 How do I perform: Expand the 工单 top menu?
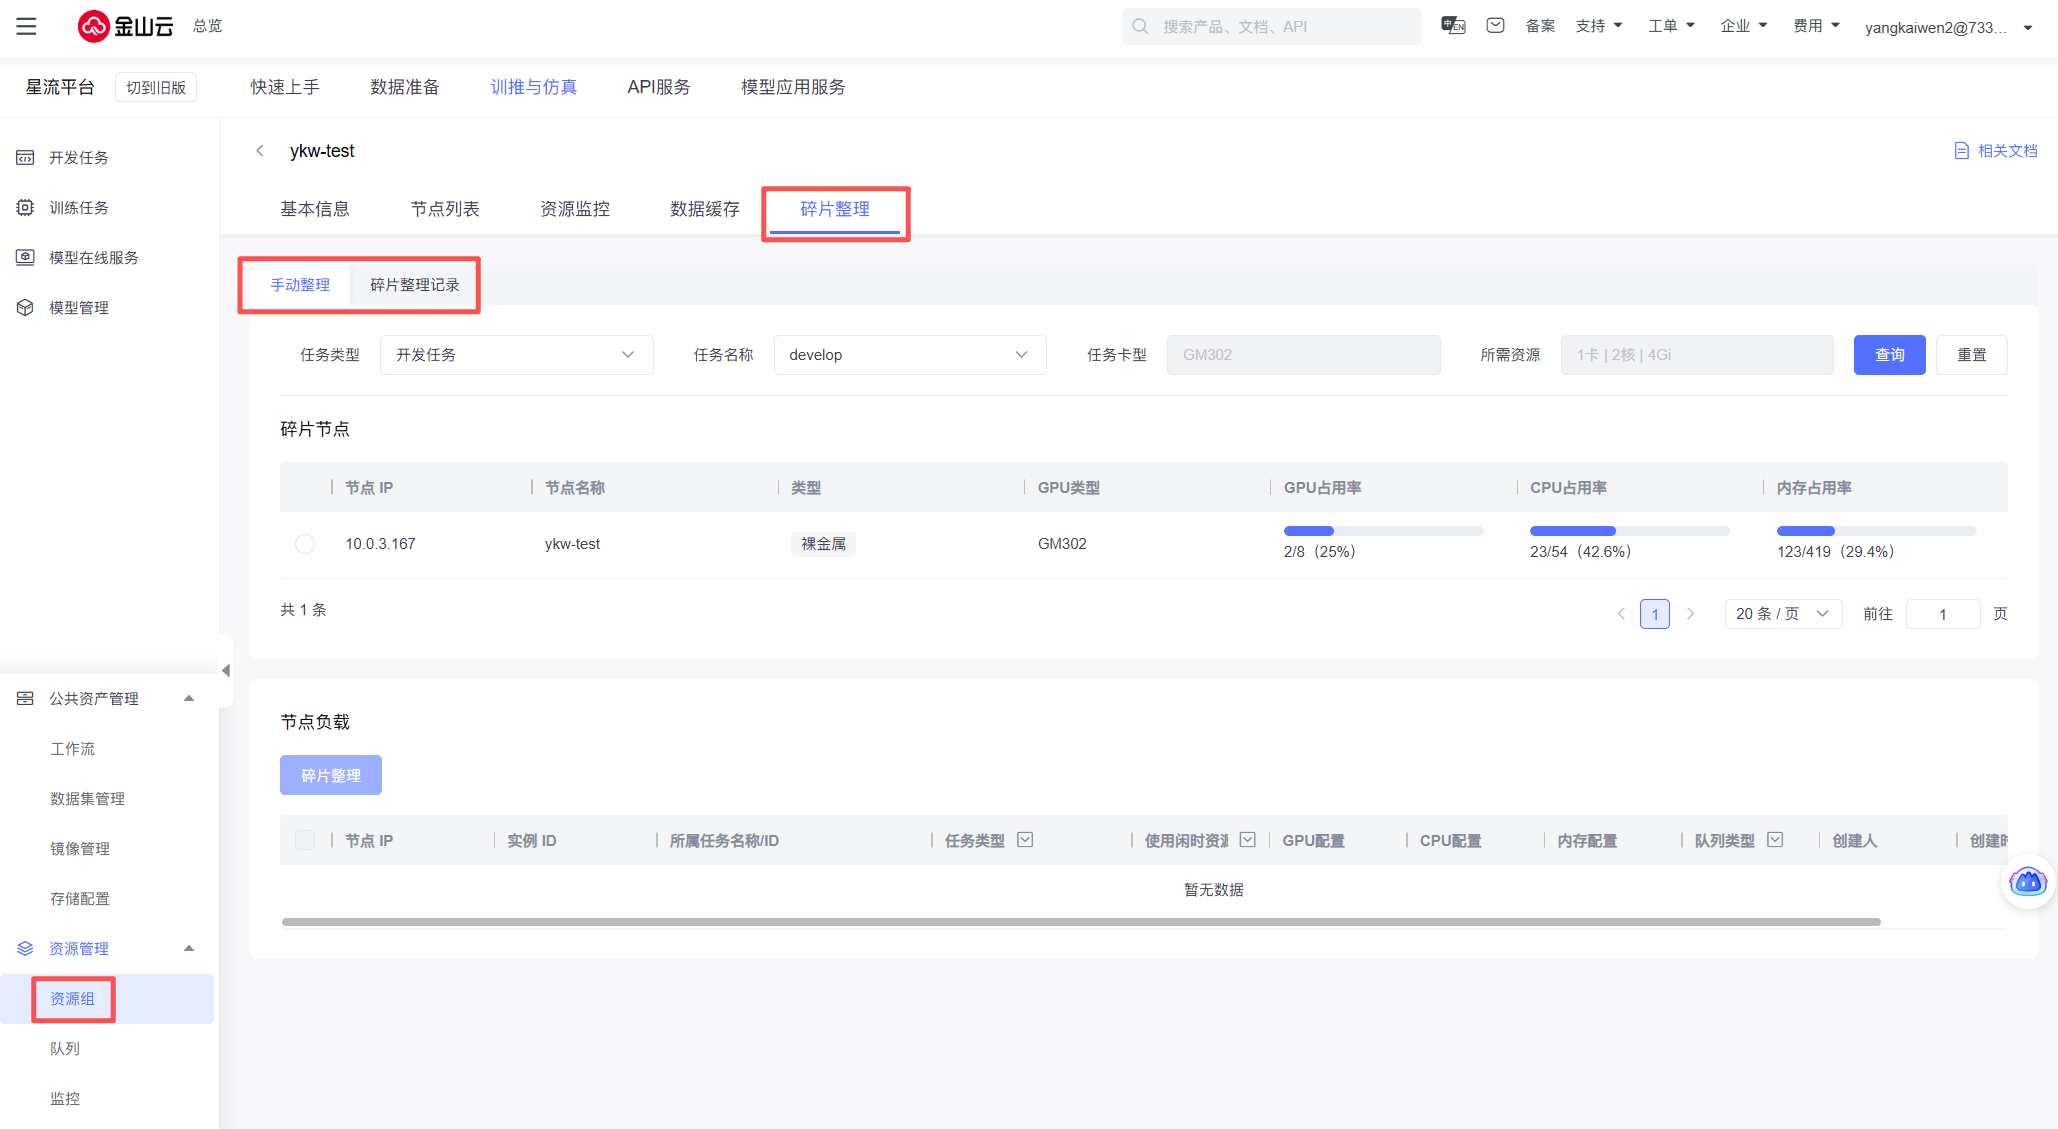1672,26
